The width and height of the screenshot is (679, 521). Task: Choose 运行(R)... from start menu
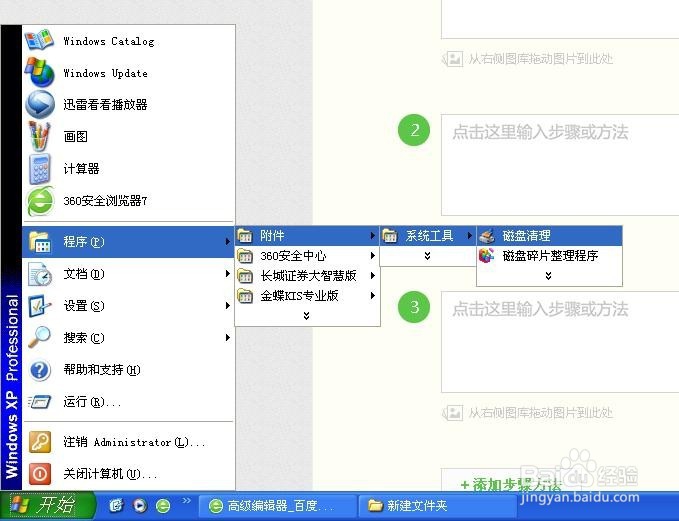pos(128,402)
